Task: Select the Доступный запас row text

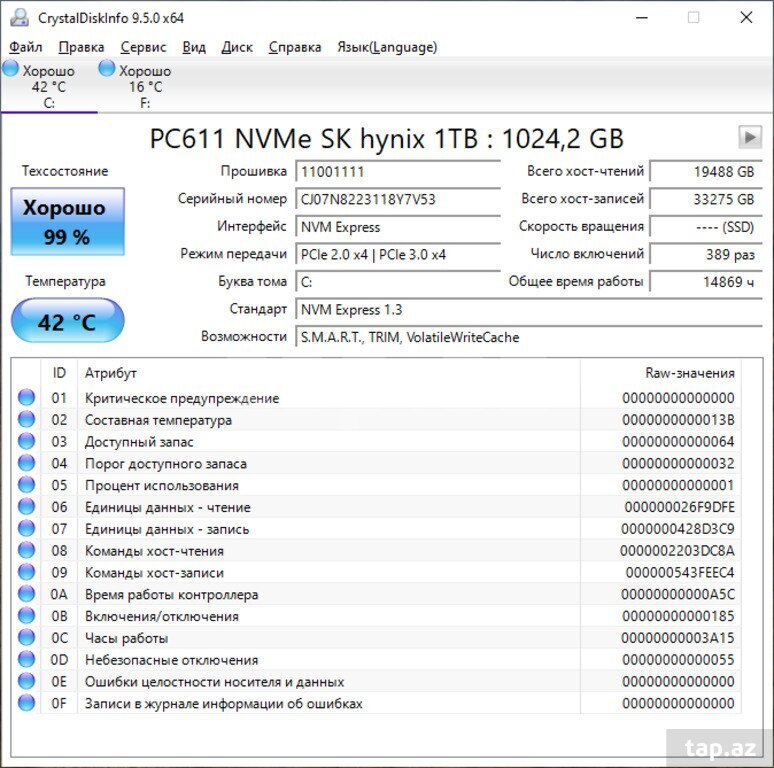Action: (139, 442)
